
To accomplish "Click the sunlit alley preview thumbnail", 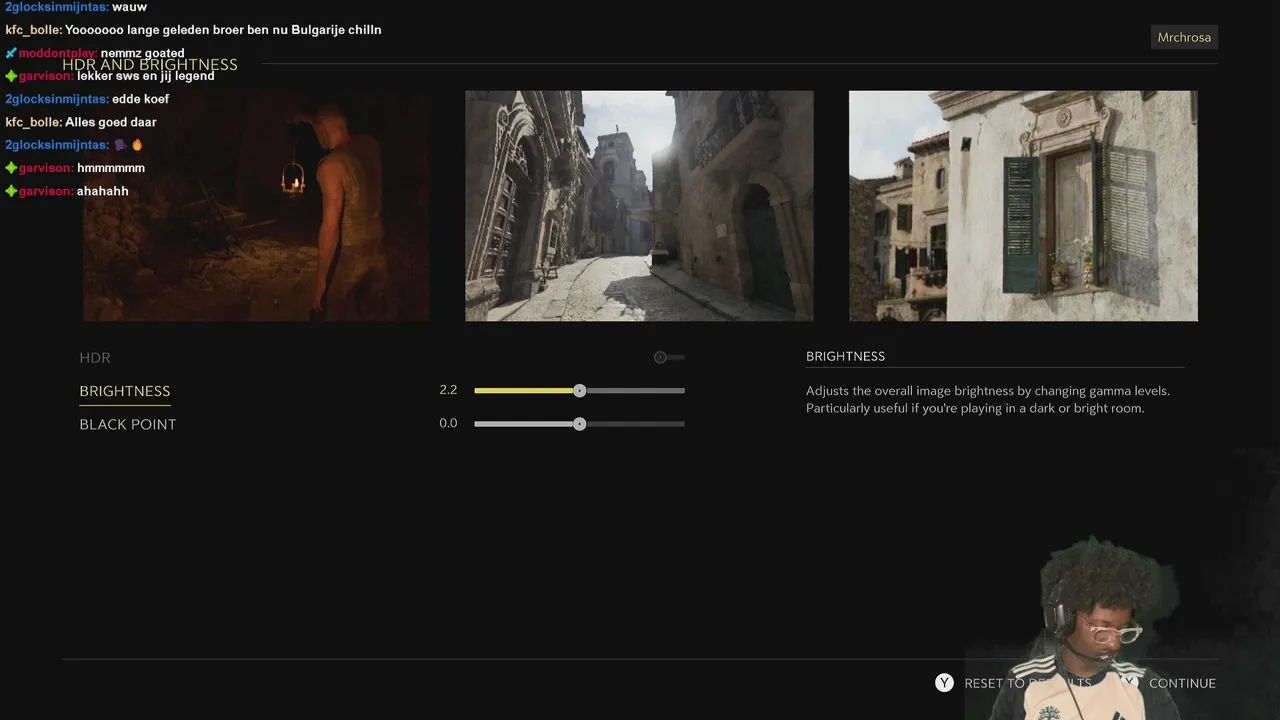I will (x=639, y=206).
